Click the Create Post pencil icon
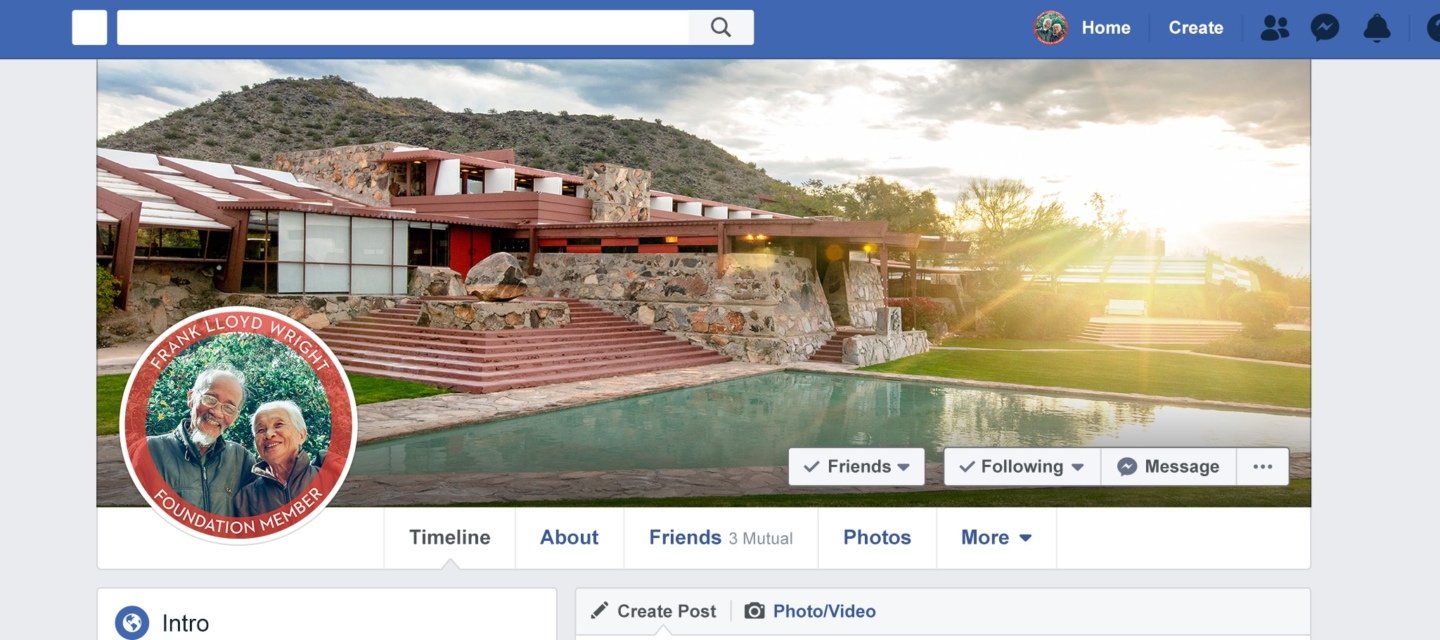Viewport: 1440px width, 640px height. 599,610
